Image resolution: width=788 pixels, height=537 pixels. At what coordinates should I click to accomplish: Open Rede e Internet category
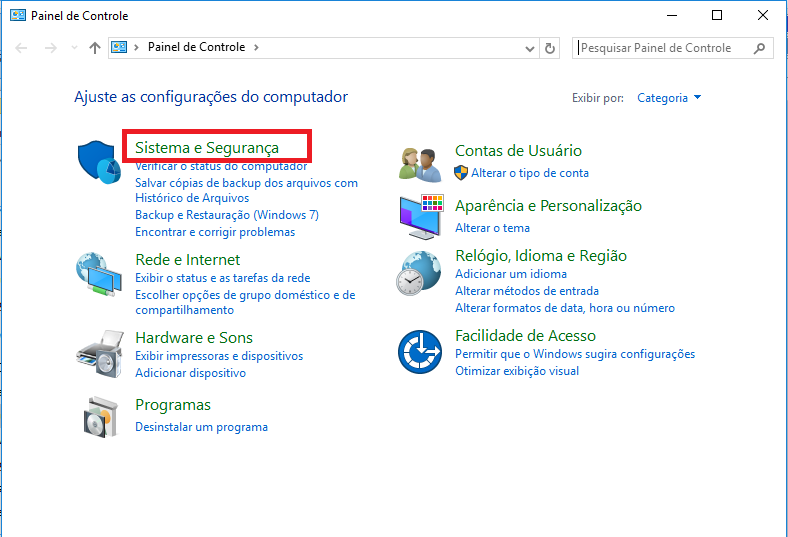(x=187, y=260)
